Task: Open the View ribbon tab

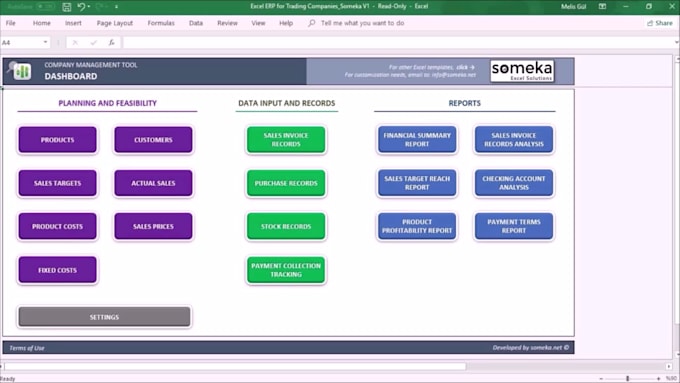Action: pyautogui.click(x=258, y=23)
